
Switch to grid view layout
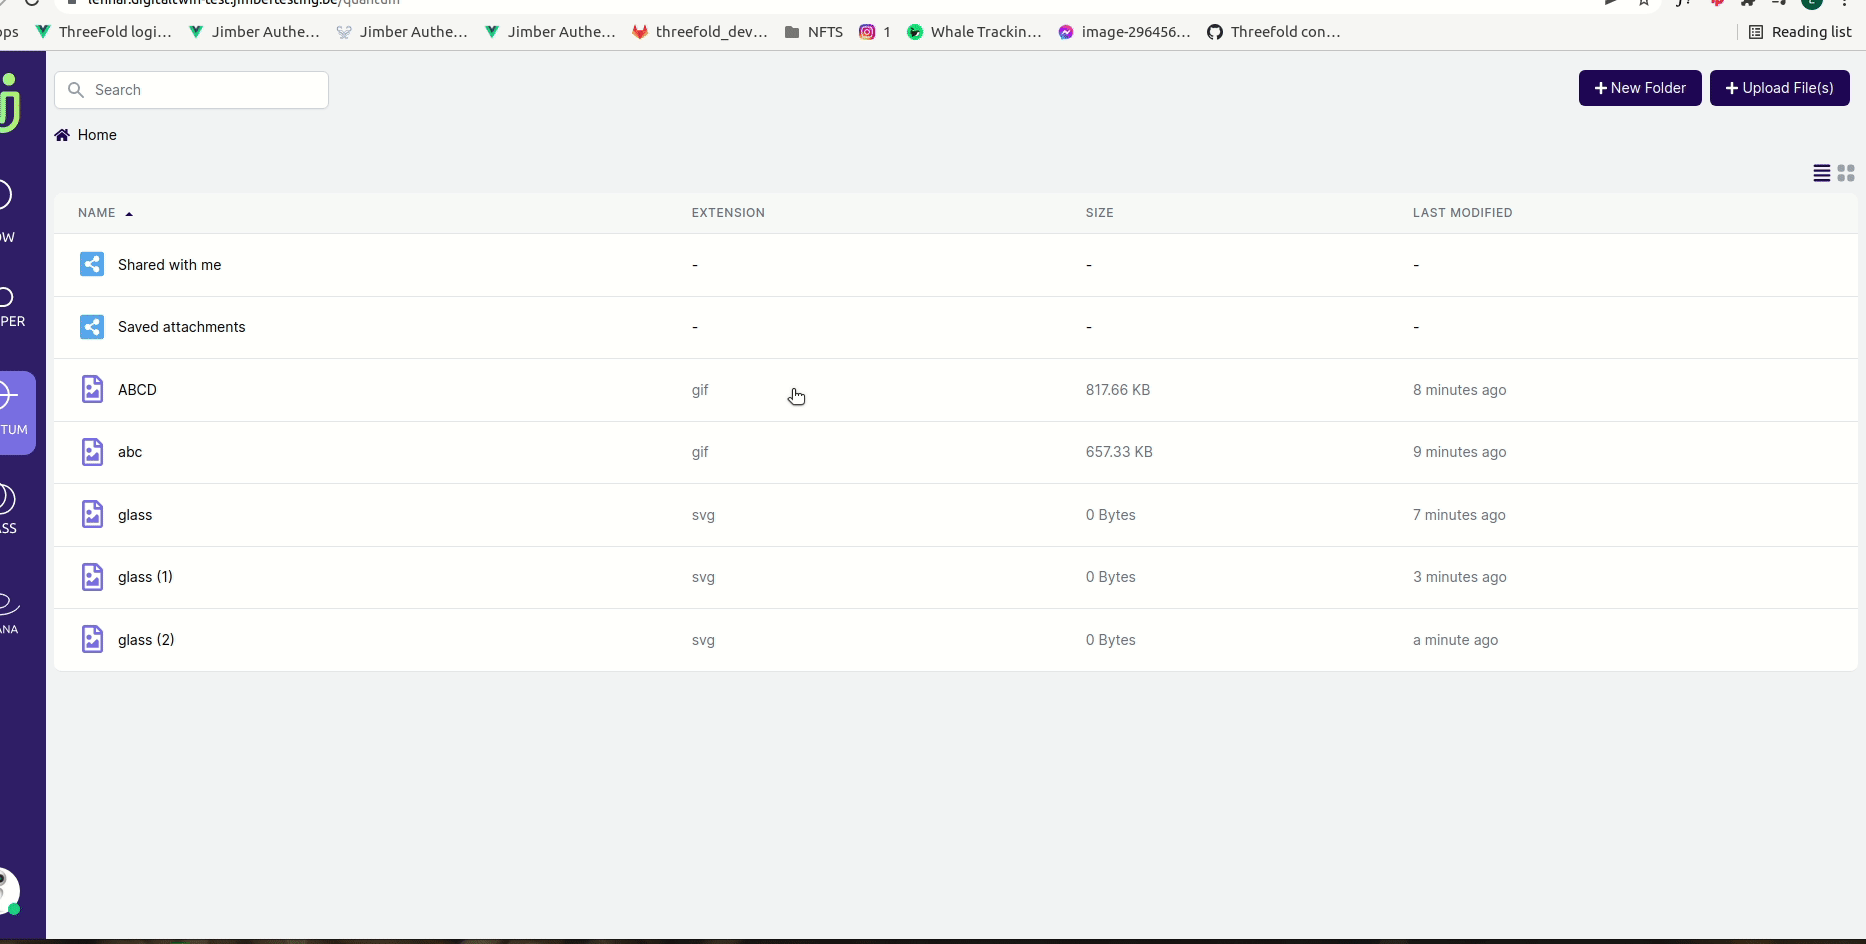pyautogui.click(x=1846, y=173)
